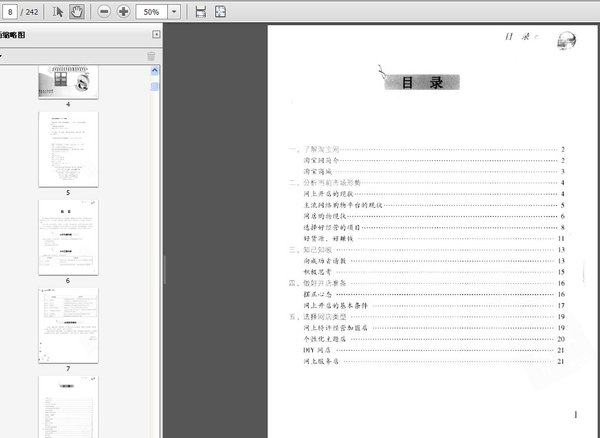Screen dimensions: 600x438
Task: Click the trash icon in thumbnails panel
Action: pos(152,56)
